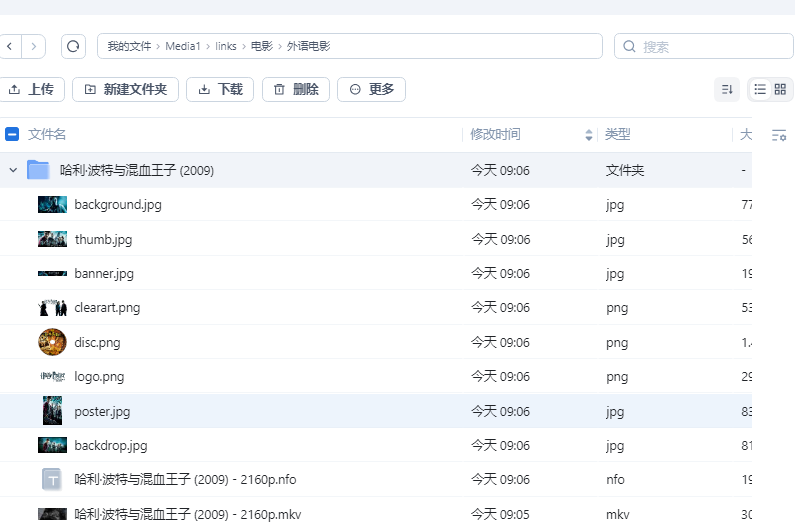Select file name thumb.jpg
This screenshot has width=795, height=528.
tap(103, 239)
